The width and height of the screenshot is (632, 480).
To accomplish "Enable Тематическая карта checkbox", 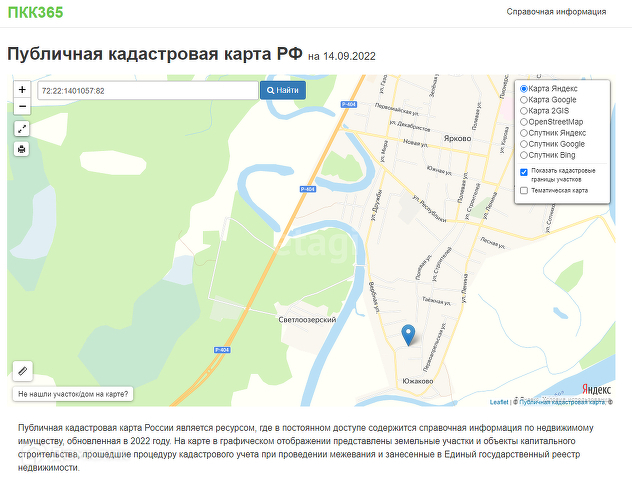I will (524, 191).
